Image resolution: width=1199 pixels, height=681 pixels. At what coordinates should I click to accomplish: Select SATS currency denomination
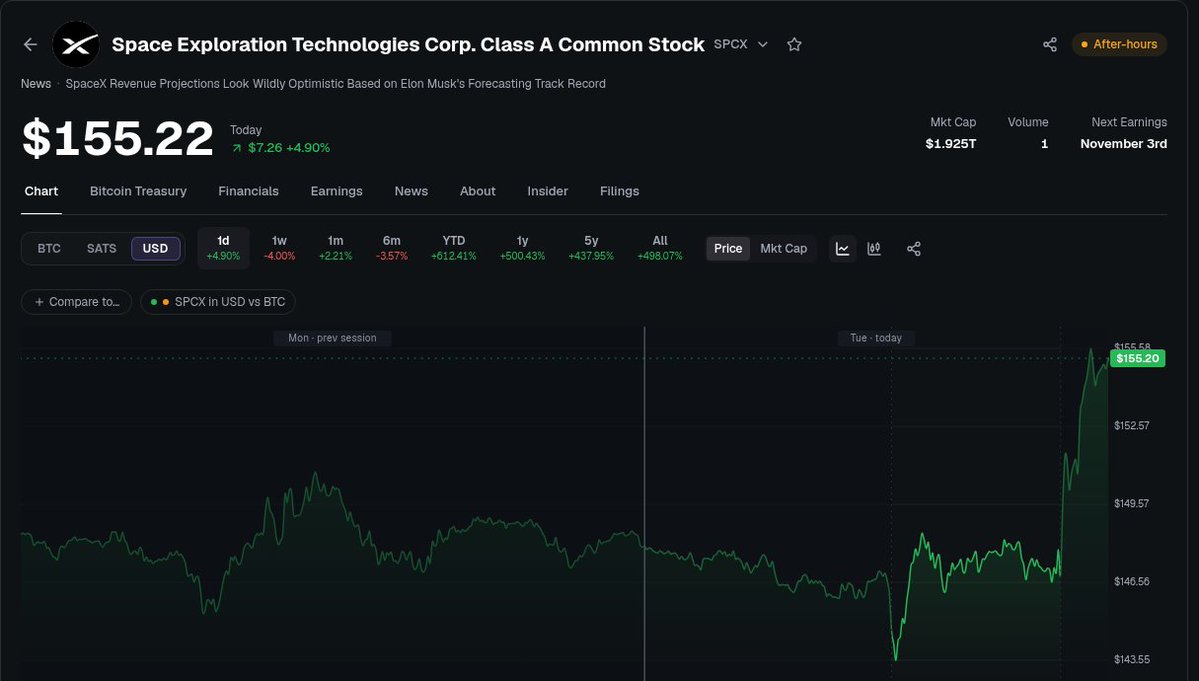tap(102, 248)
